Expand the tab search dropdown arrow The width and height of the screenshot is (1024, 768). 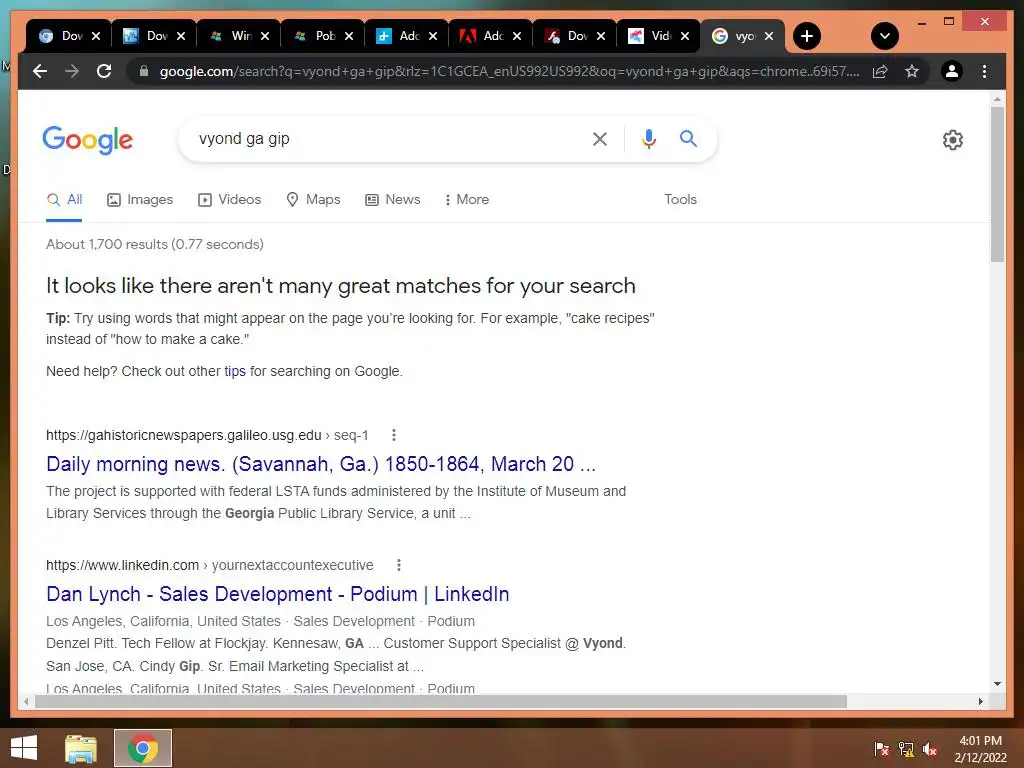click(x=885, y=36)
